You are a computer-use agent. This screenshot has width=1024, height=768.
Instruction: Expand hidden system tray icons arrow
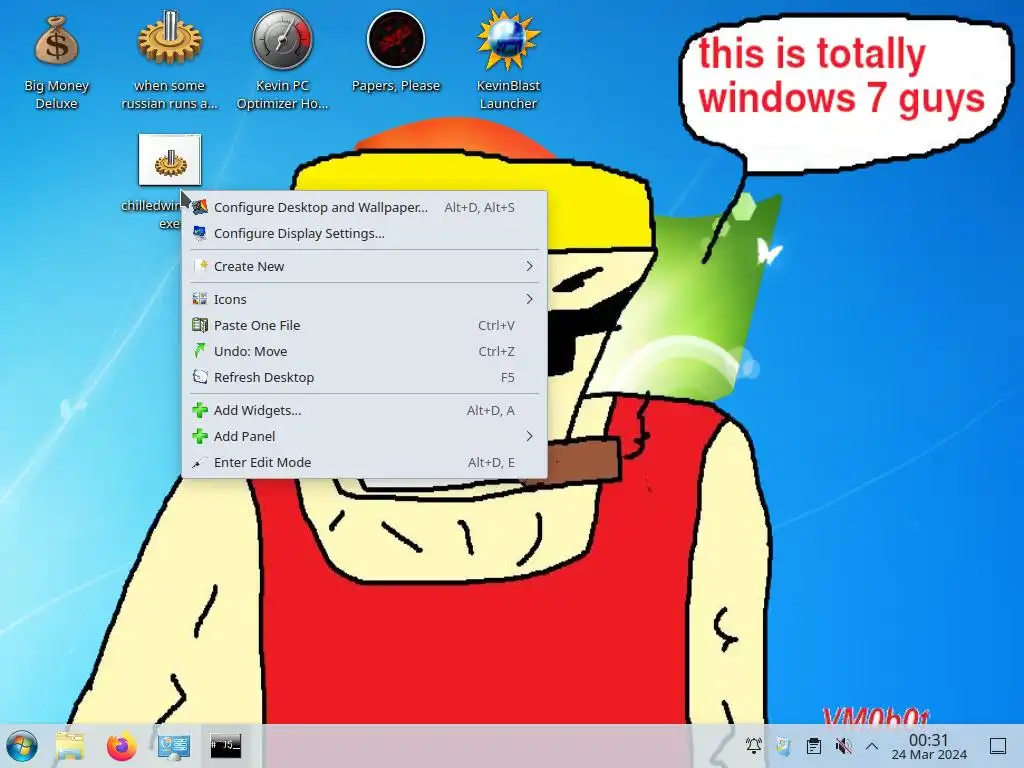[x=872, y=746]
